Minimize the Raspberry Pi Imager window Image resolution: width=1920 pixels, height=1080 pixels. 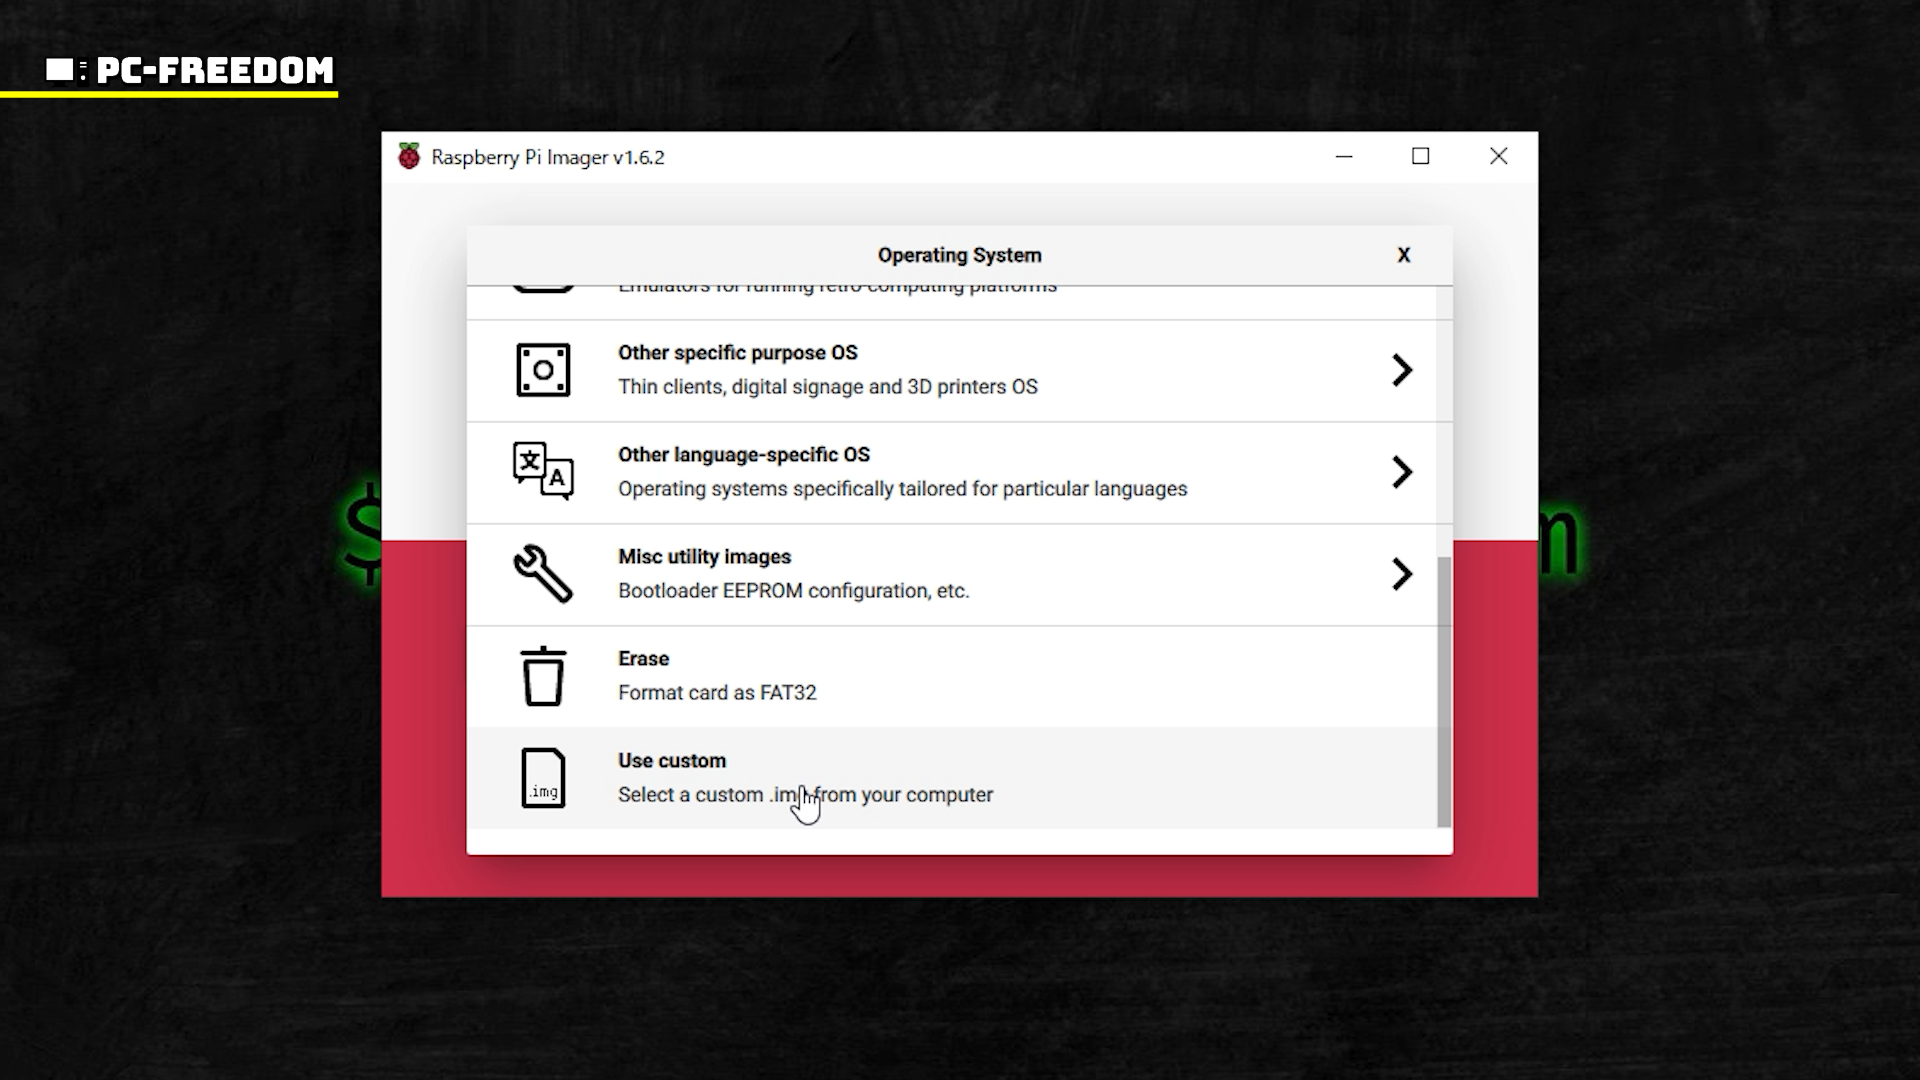point(1344,156)
